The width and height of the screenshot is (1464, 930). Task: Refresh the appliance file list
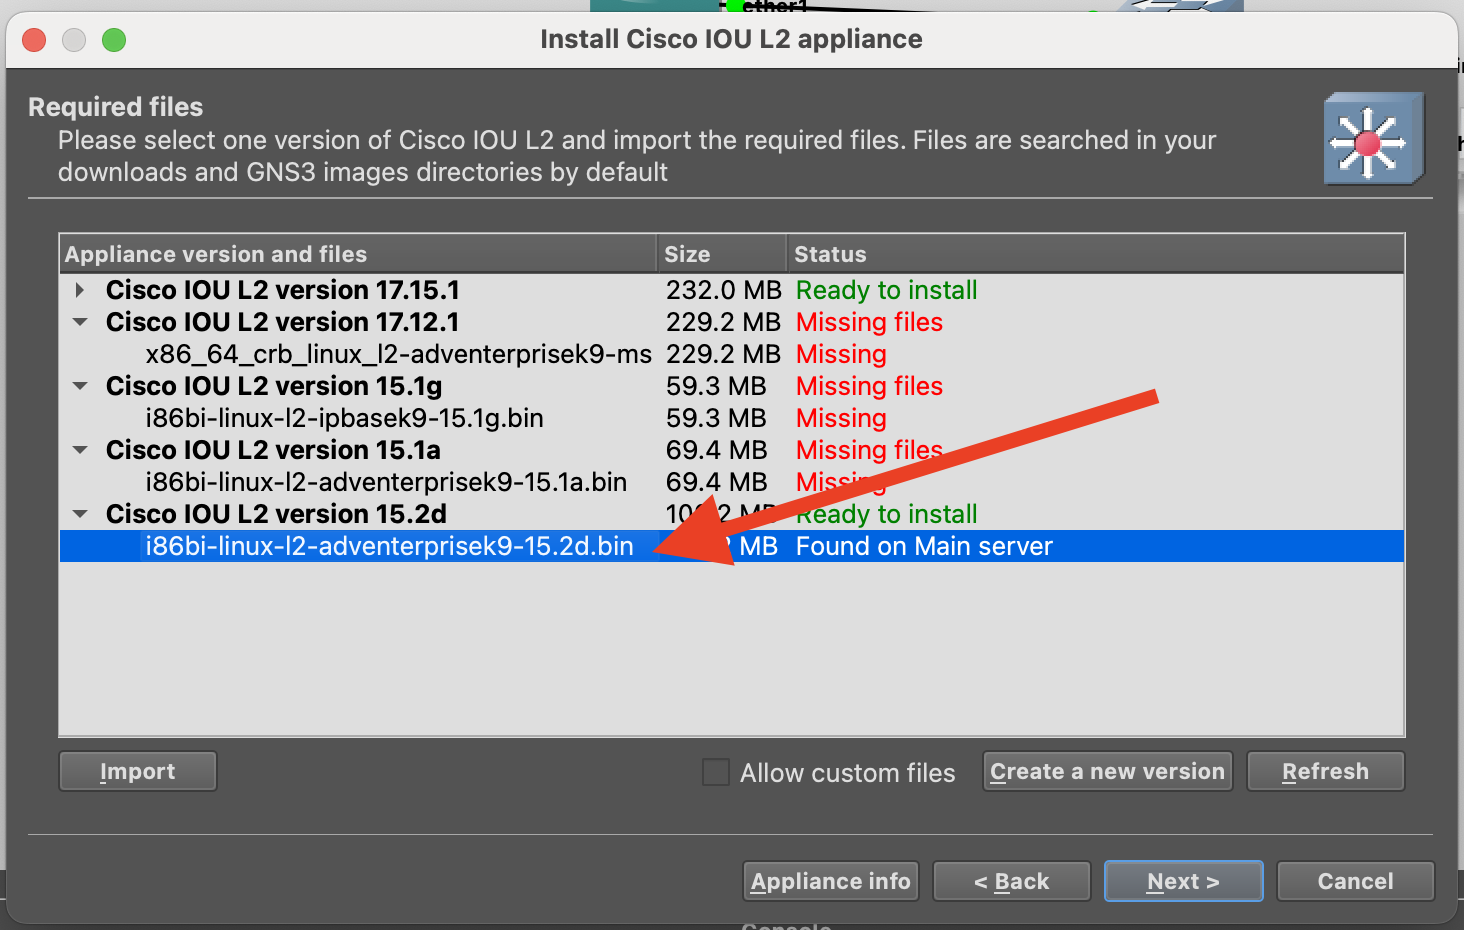1325,771
